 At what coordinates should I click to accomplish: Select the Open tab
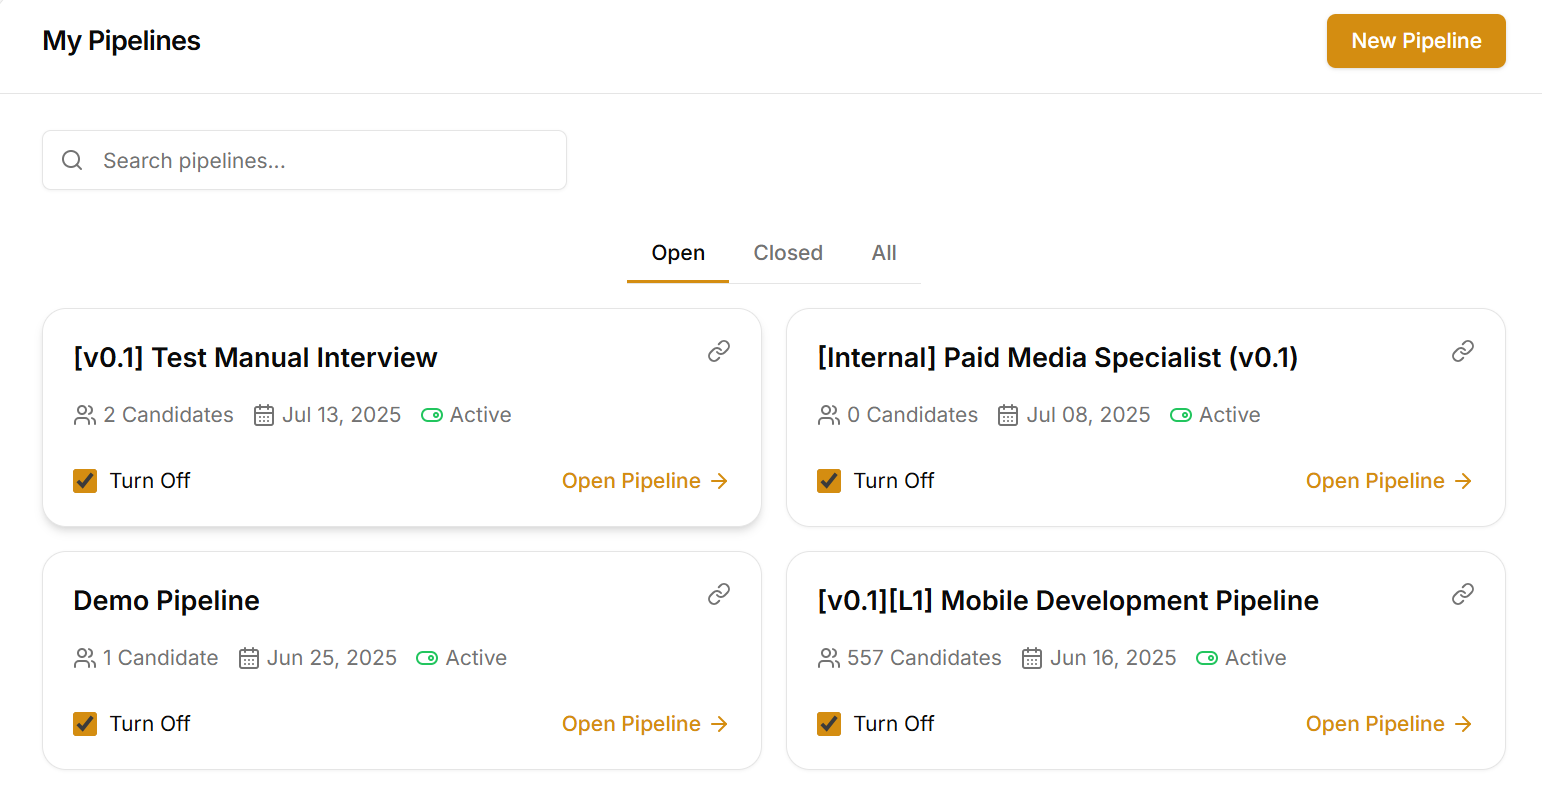click(678, 253)
